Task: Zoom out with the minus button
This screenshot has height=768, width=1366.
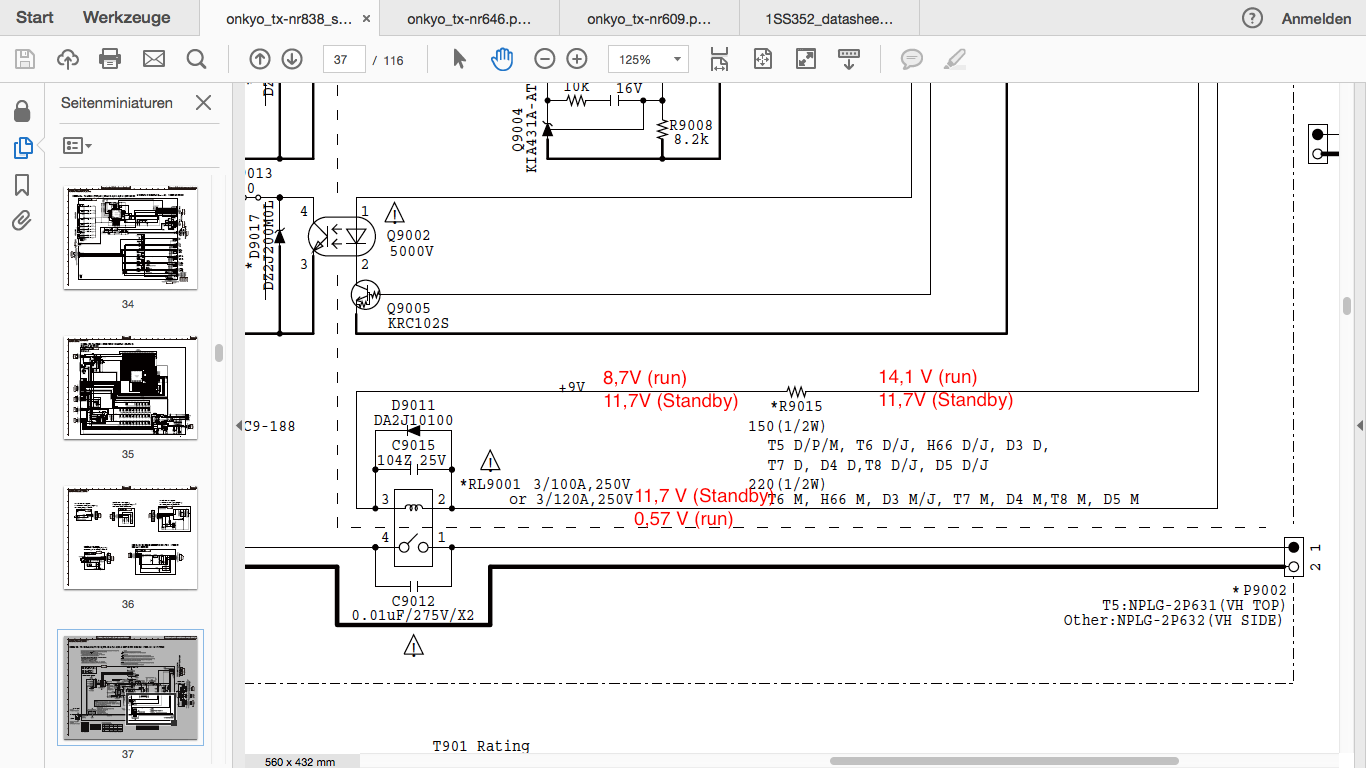Action: pos(544,59)
